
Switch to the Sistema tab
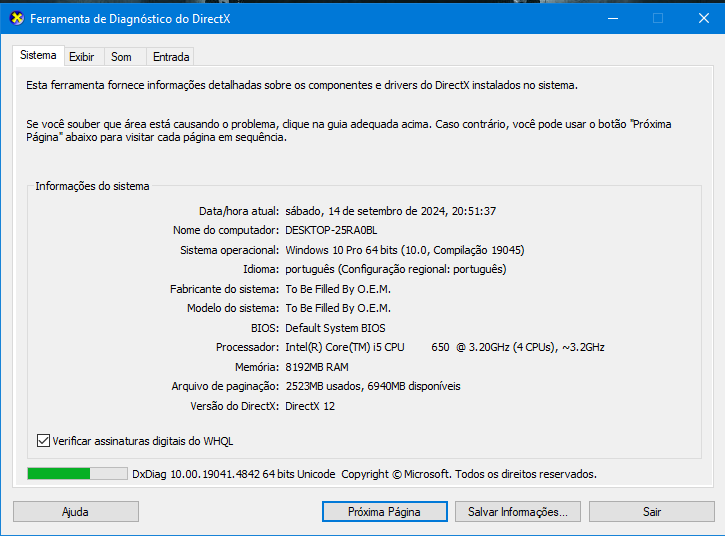(x=38, y=55)
